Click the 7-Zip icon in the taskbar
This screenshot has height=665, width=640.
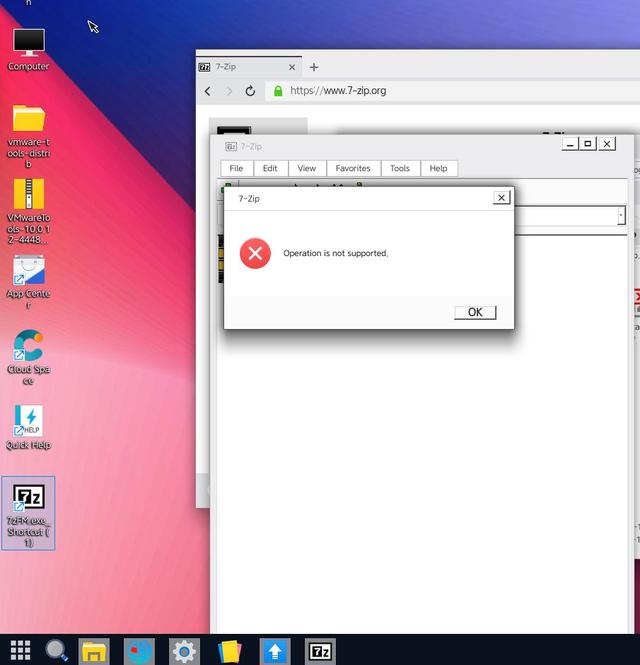click(x=320, y=651)
